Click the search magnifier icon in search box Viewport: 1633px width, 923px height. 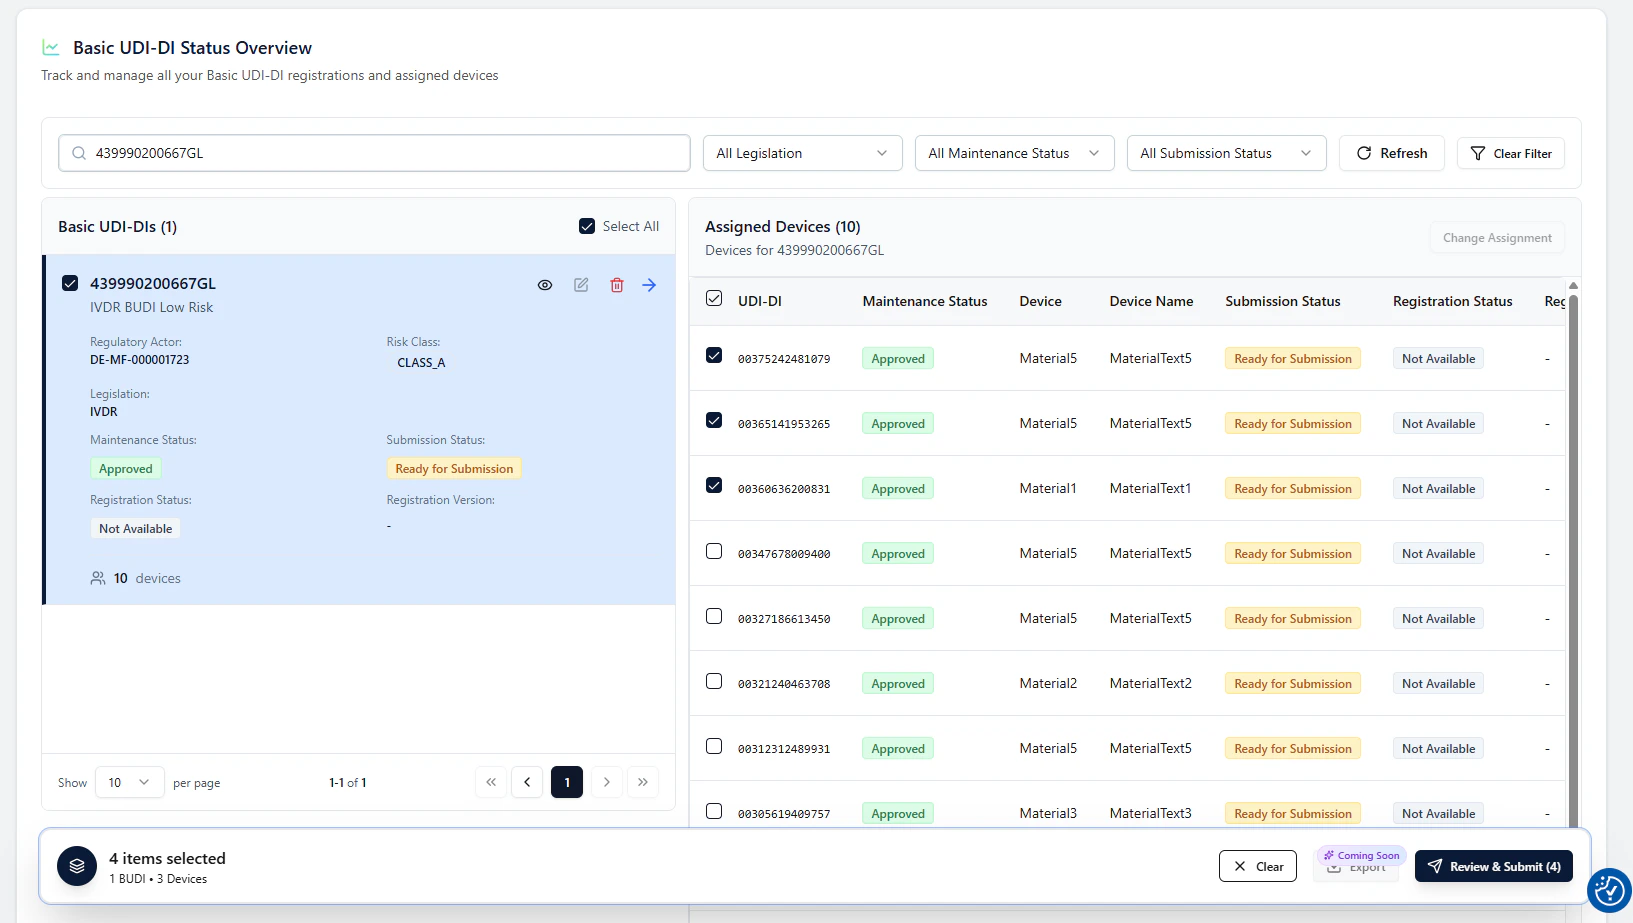[x=79, y=153]
